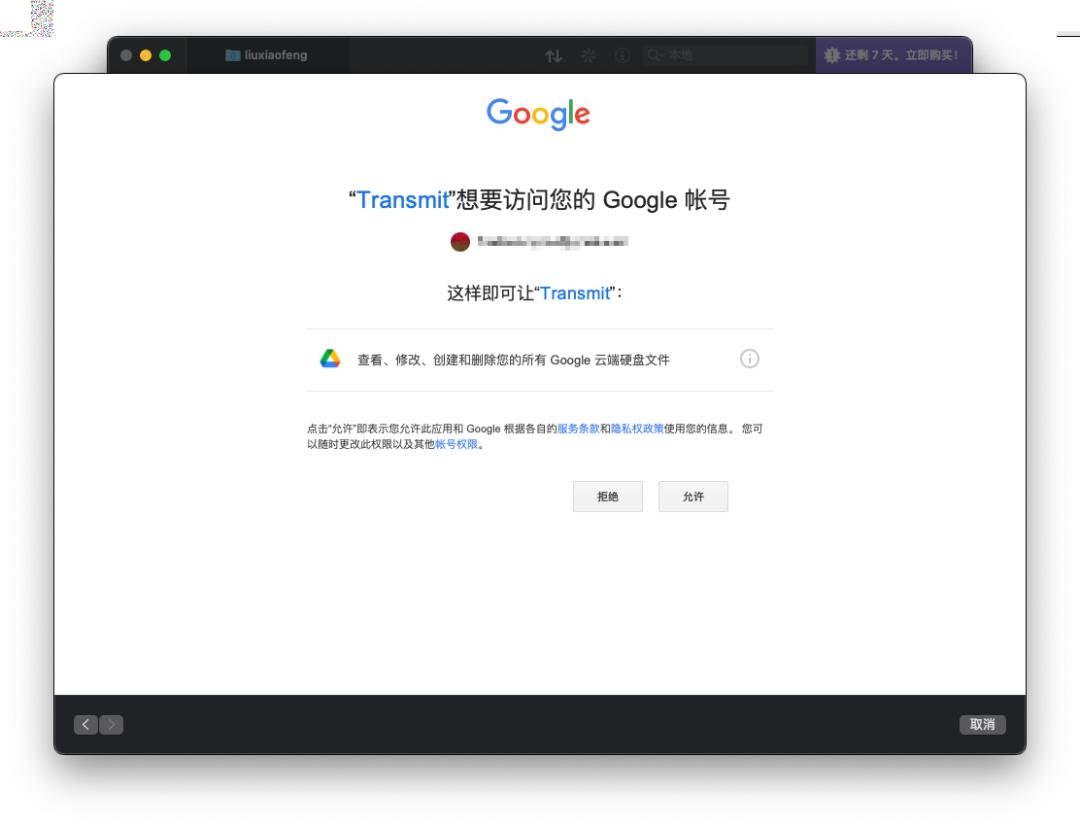
Task: Go forward with the right chevron button
Action: pos(112,724)
